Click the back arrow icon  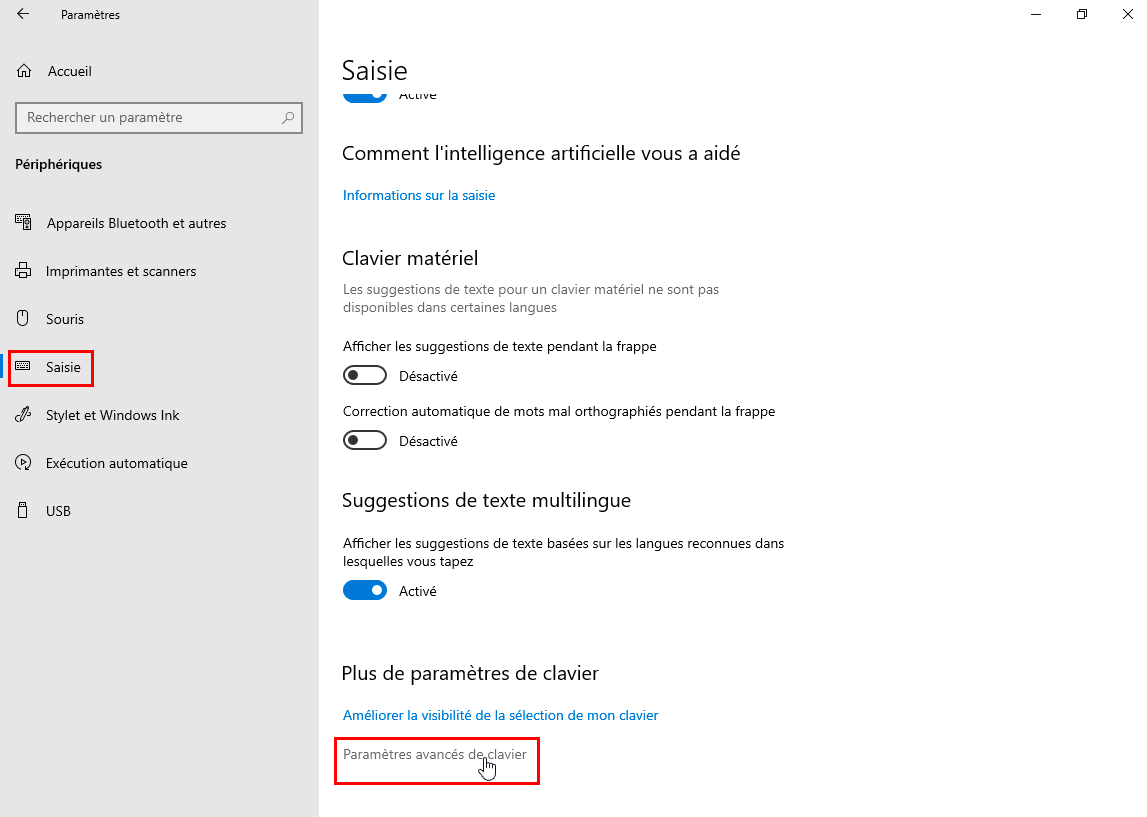pos(23,14)
